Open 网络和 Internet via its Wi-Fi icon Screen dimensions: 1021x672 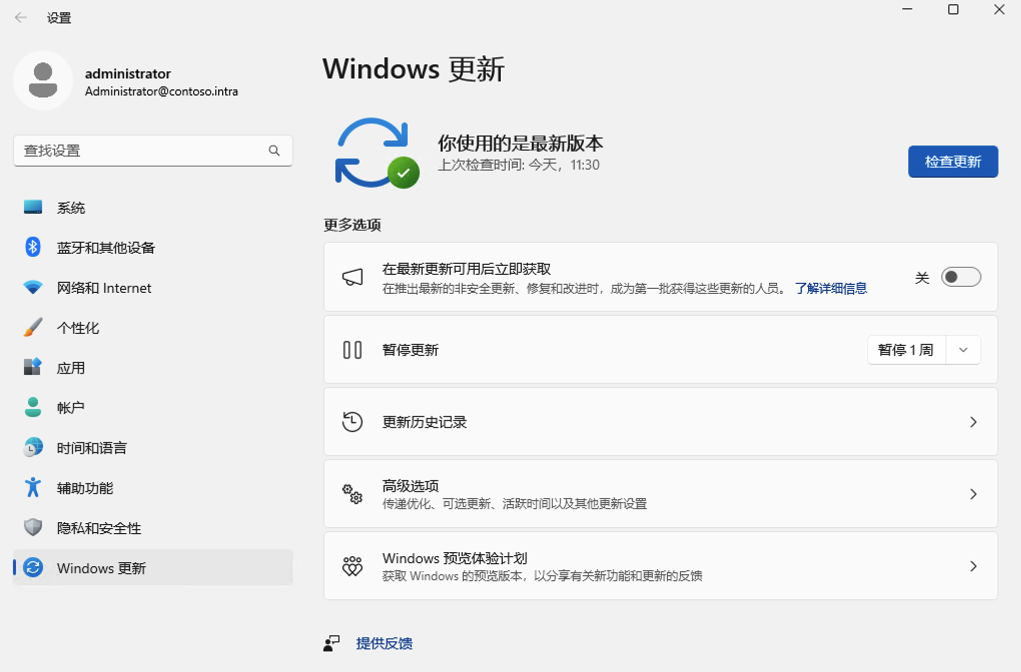click(x=32, y=287)
